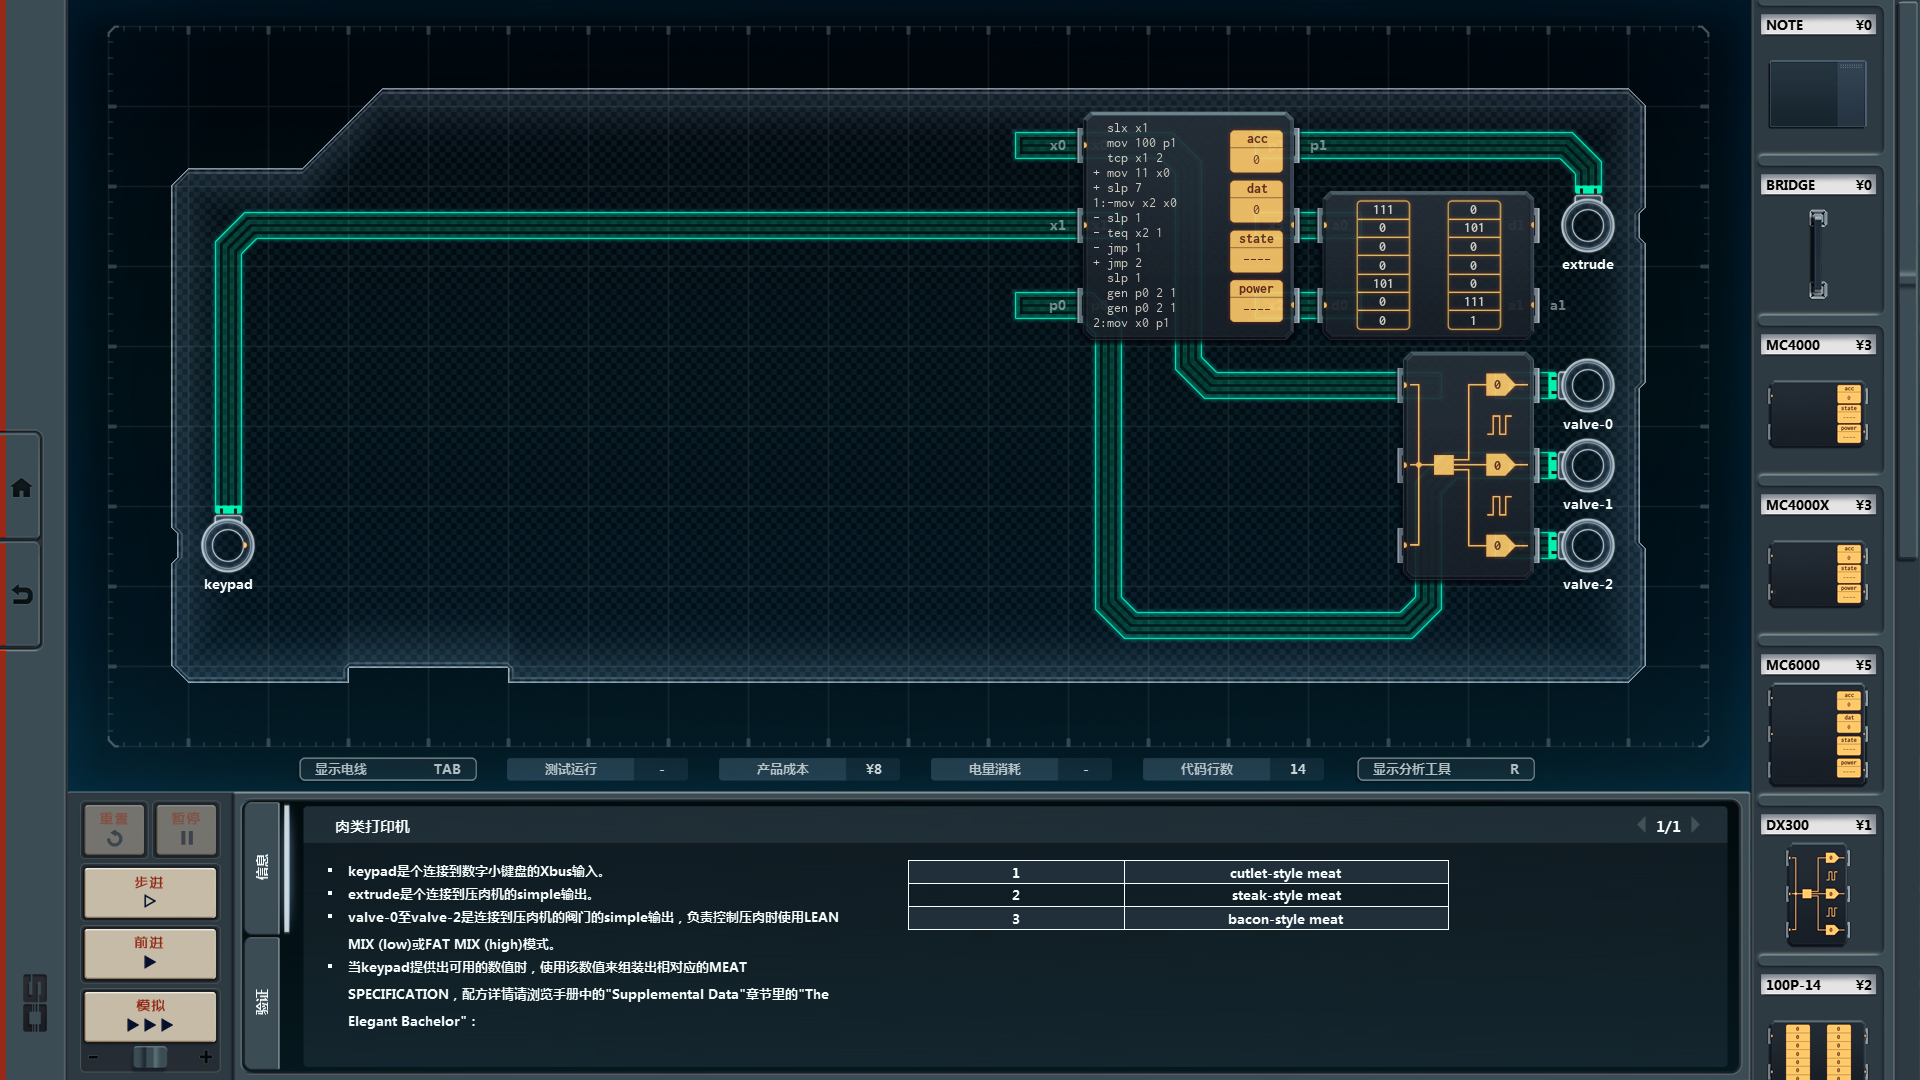The image size is (1920, 1080).
Task: Click the home icon on left sidebar
Action: click(x=21, y=488)
